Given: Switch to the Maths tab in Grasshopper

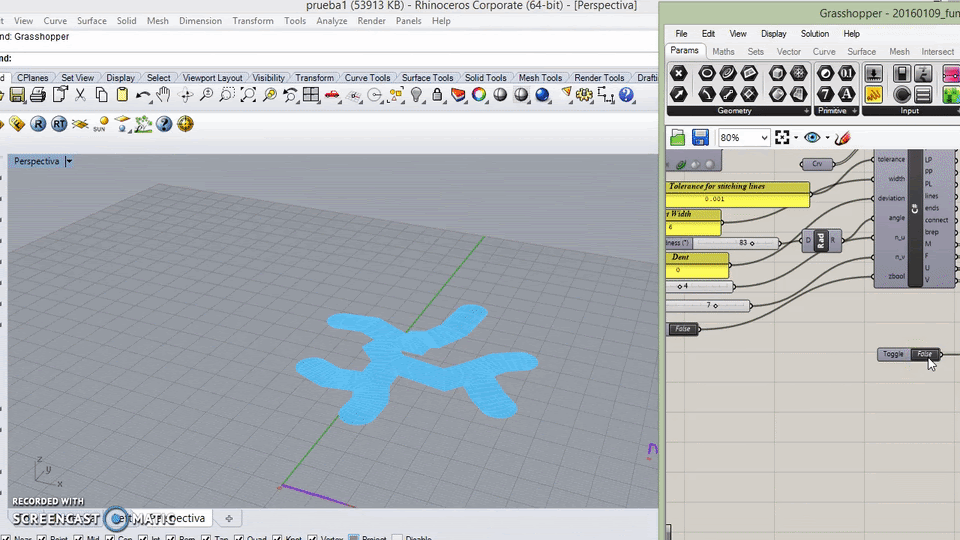Looking at the screenshot, I should coord(723,51).
